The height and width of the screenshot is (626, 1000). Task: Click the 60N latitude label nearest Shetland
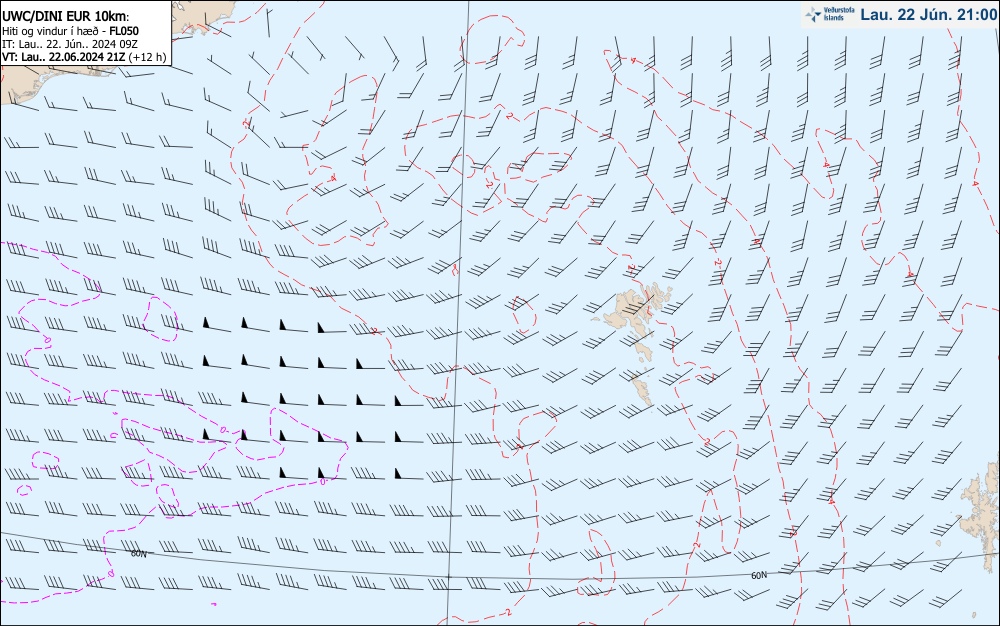[759, 576]
